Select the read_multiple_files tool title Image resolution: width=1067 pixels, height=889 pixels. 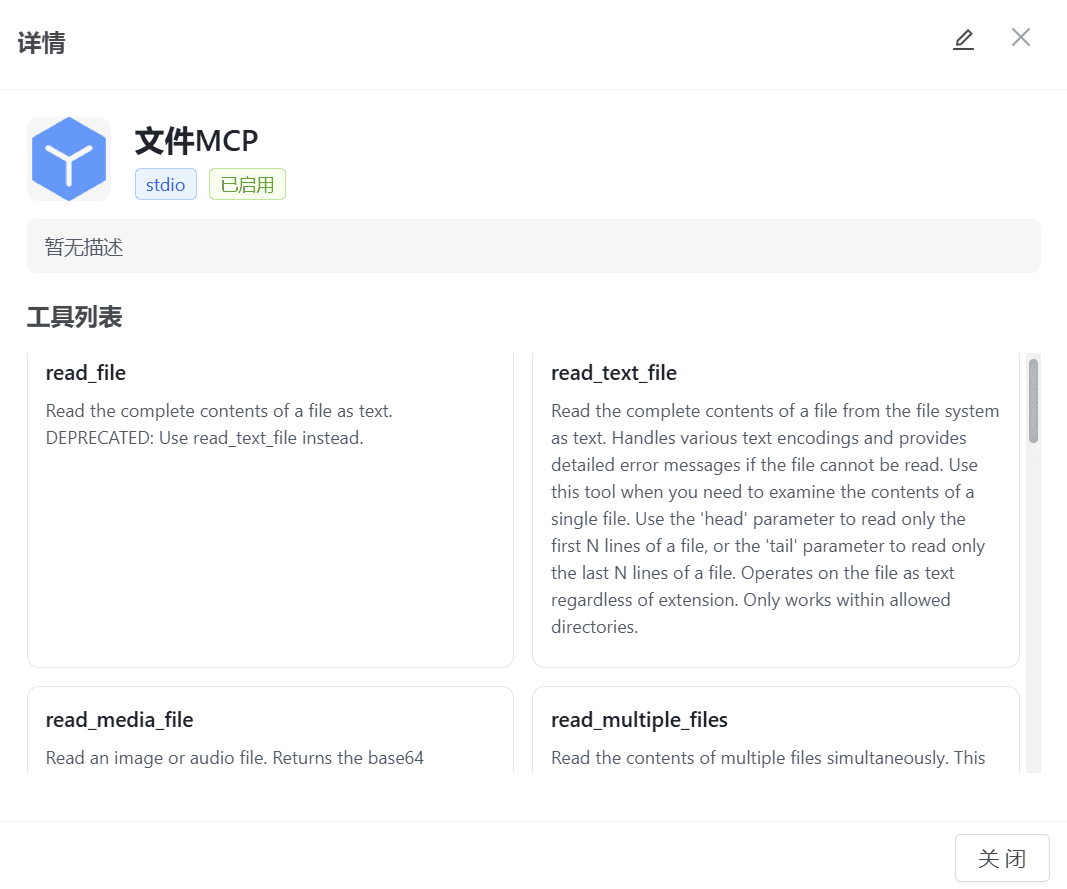639,720
